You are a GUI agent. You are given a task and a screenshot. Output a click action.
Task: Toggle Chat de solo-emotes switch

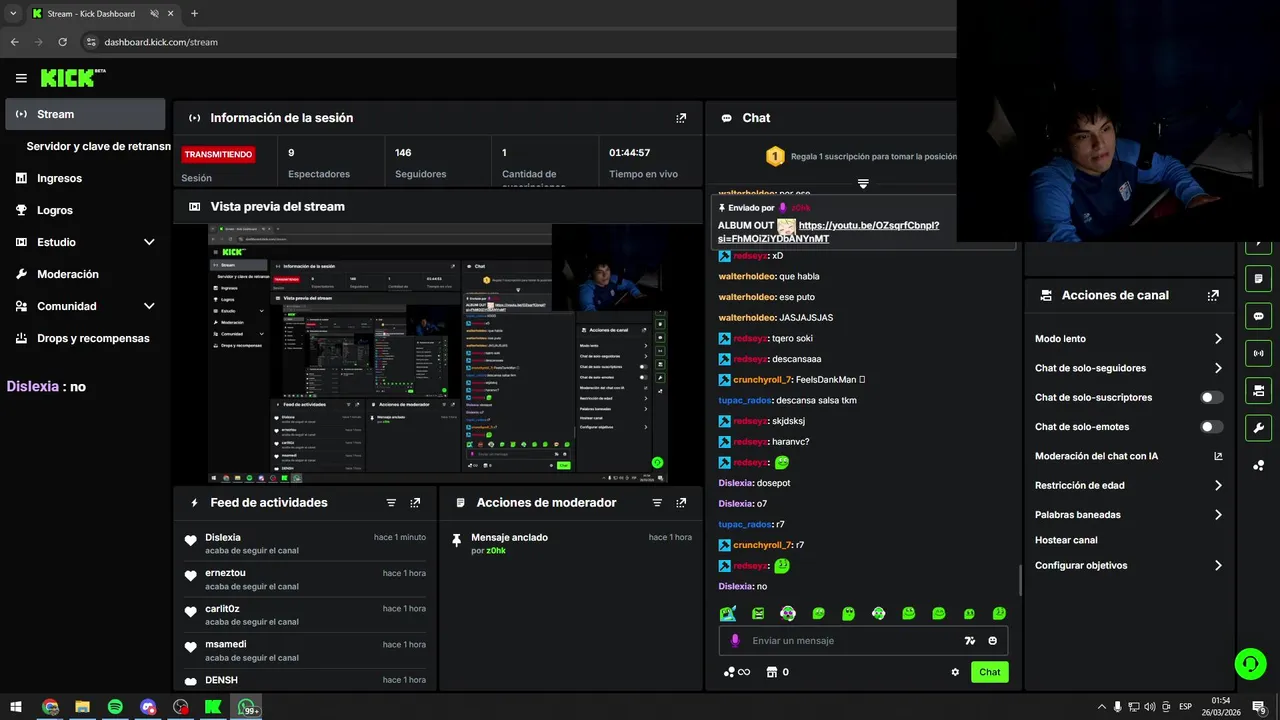coord(1211,427)
